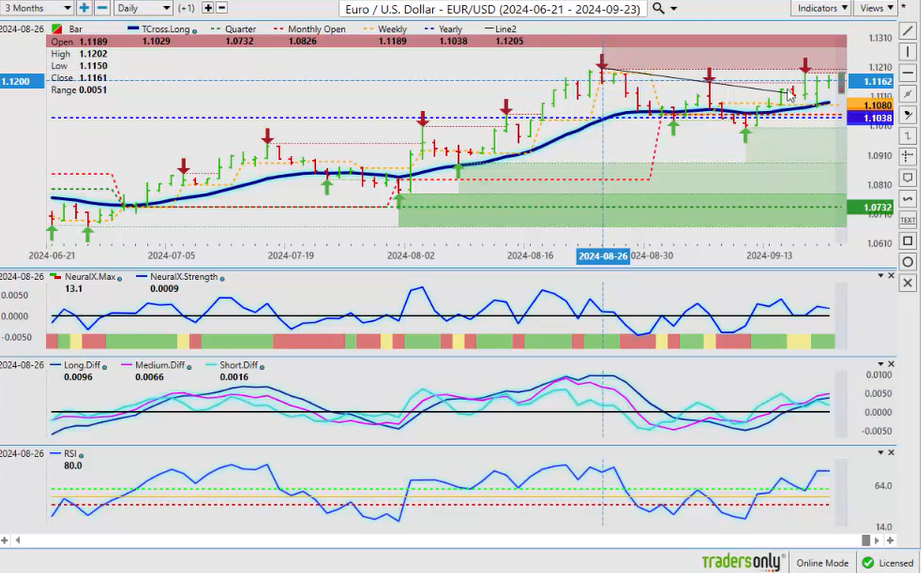This screenshot has height=573, width=921.
Task: Open NeuralX.Strength settings dot
Action: tap(222, 278)
